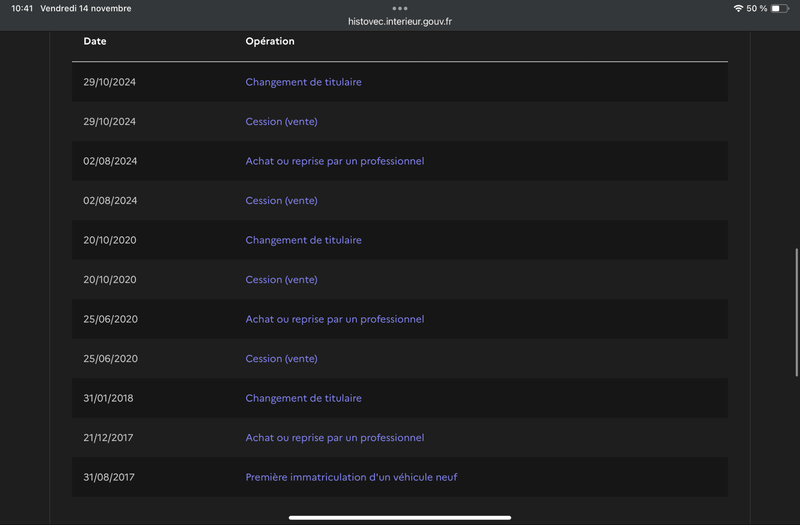Open Changement de titulaire dated 29/10/2024
Viewport: 800px width, 525px height.
click(x=303, y=82)
